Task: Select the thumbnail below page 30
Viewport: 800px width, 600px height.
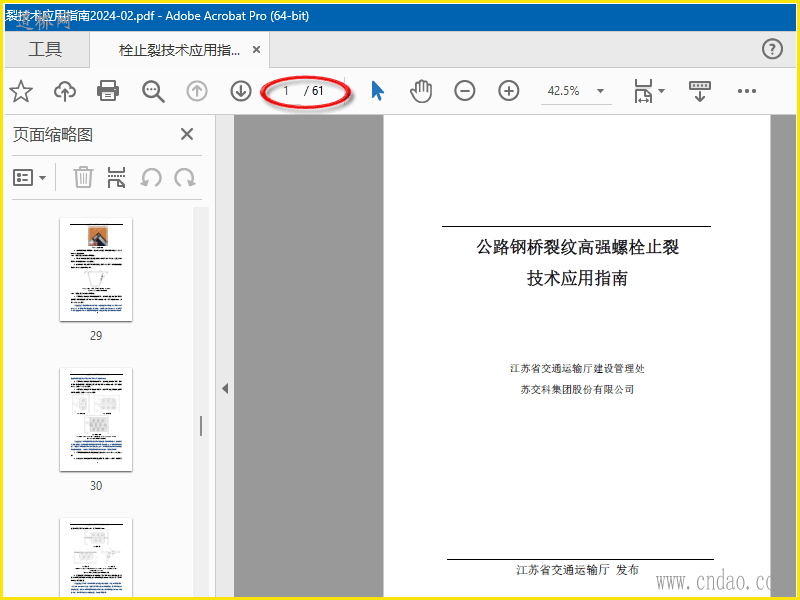Action: coord(96,557)
